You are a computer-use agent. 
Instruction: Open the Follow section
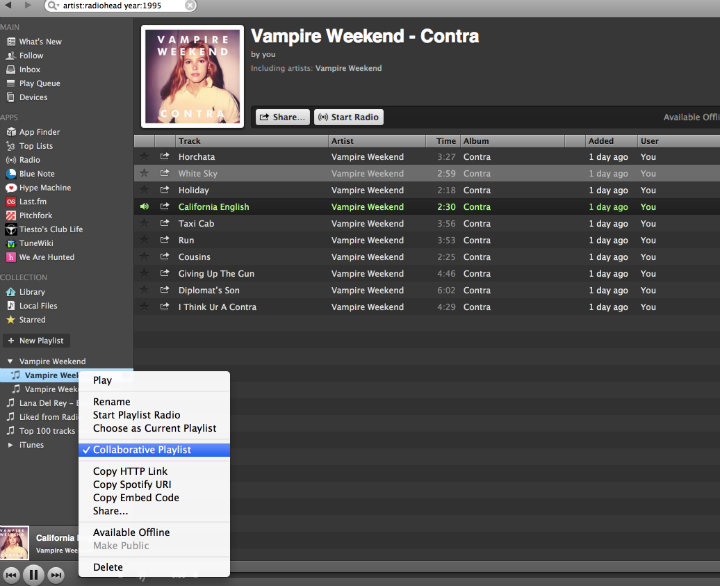pyautogui.click(x=25, y=56)
